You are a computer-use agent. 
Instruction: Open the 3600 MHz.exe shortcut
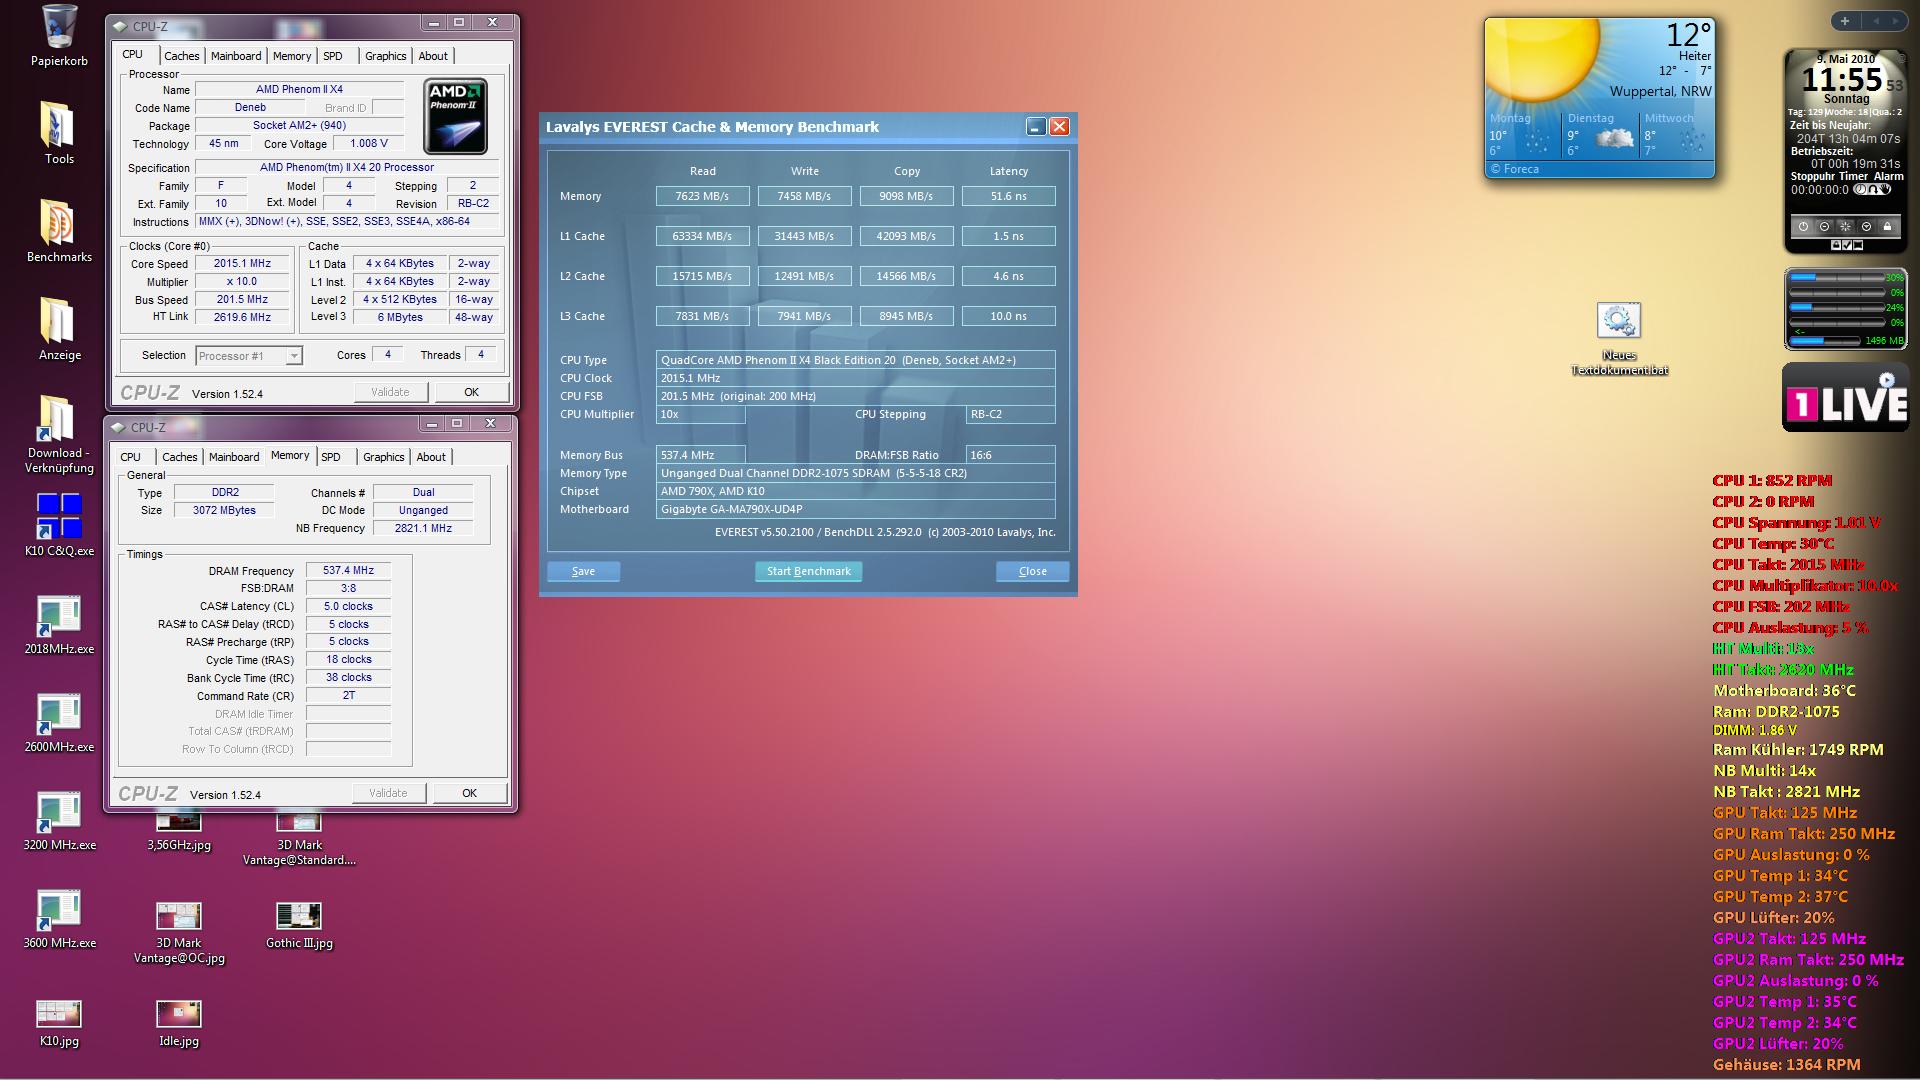(59, 909)
